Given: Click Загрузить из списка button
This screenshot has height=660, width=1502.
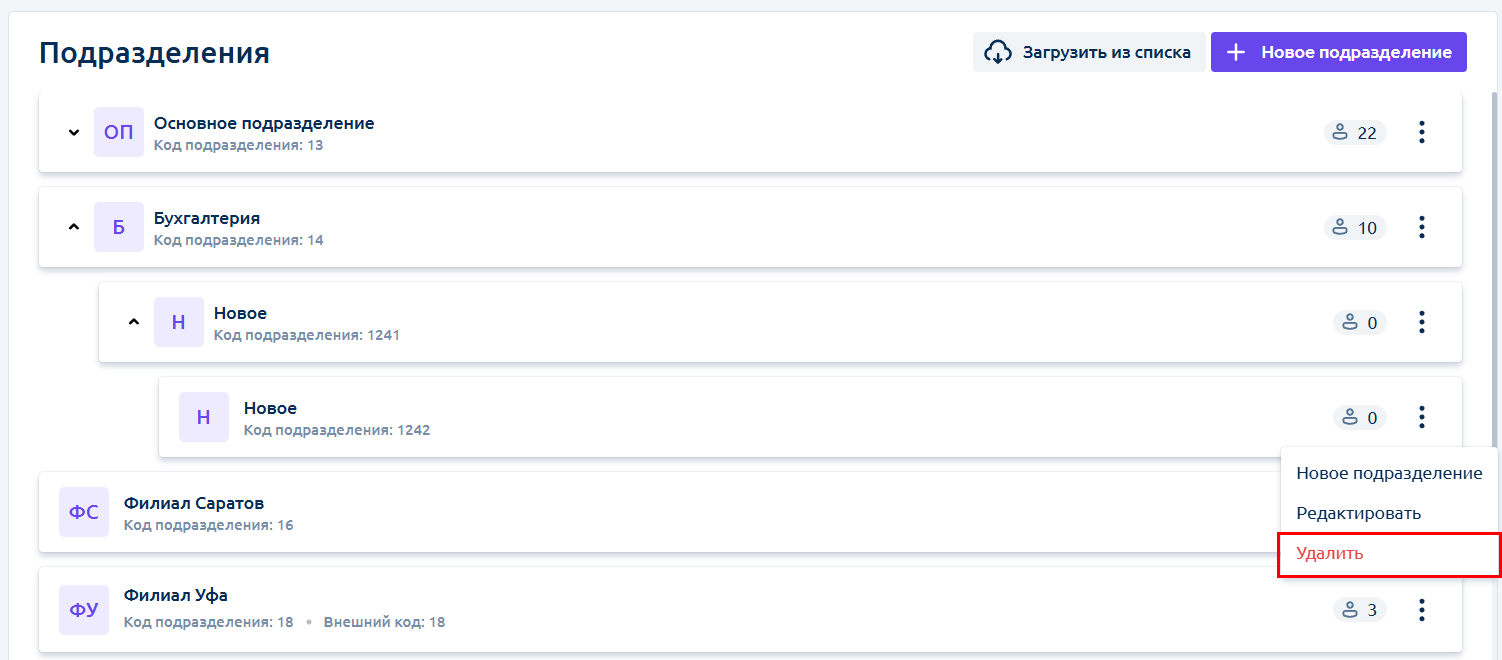Looking at the screenshot, I should [1089, 52].
